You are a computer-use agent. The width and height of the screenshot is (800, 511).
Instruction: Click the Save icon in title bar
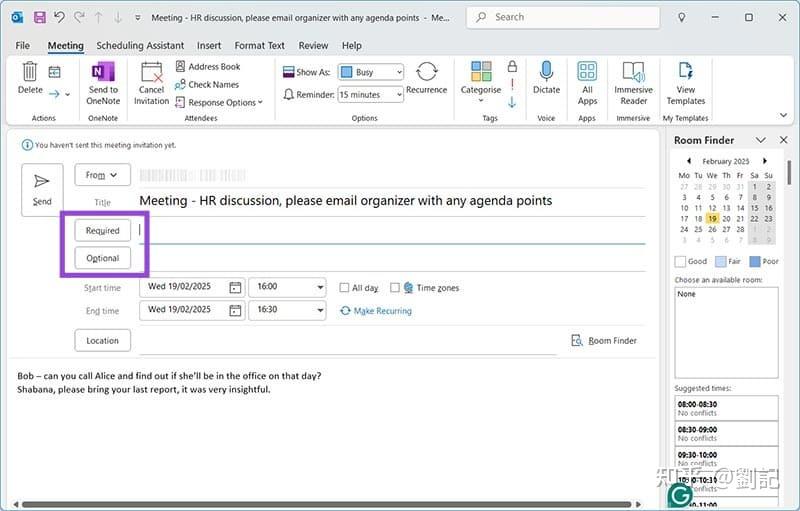40,17
